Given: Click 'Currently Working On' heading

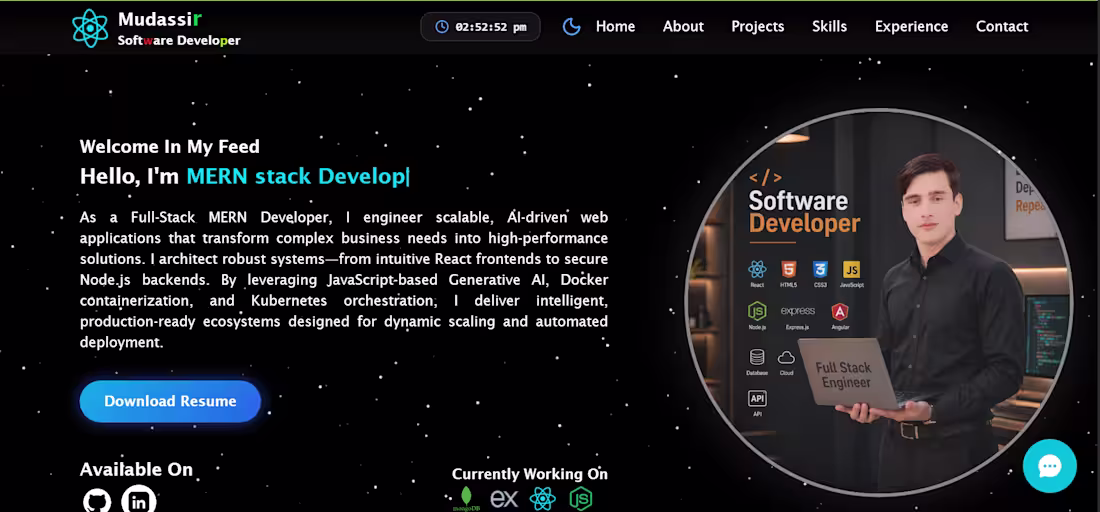Looking at the screenshot, I should tap(530, 474).
